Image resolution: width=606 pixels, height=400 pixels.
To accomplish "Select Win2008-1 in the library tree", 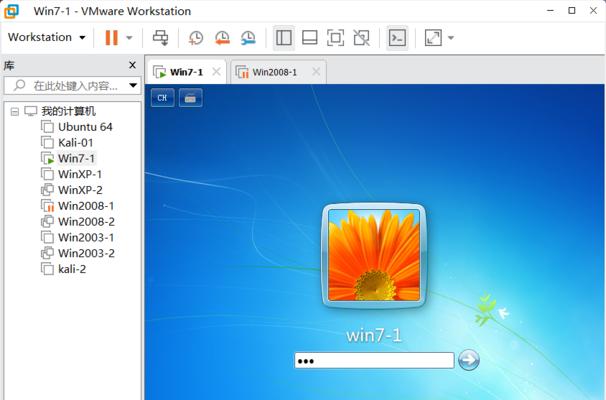I will point(86,206).
